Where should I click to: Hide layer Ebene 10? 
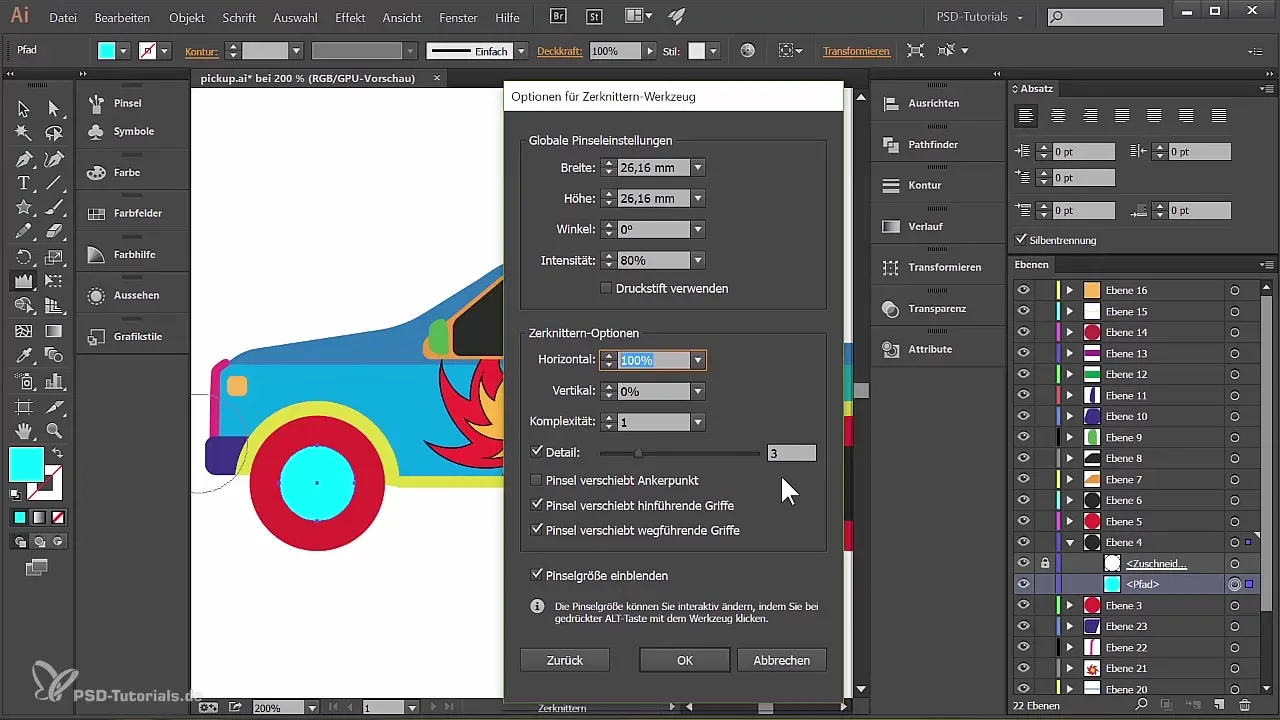click(1023, 416)
